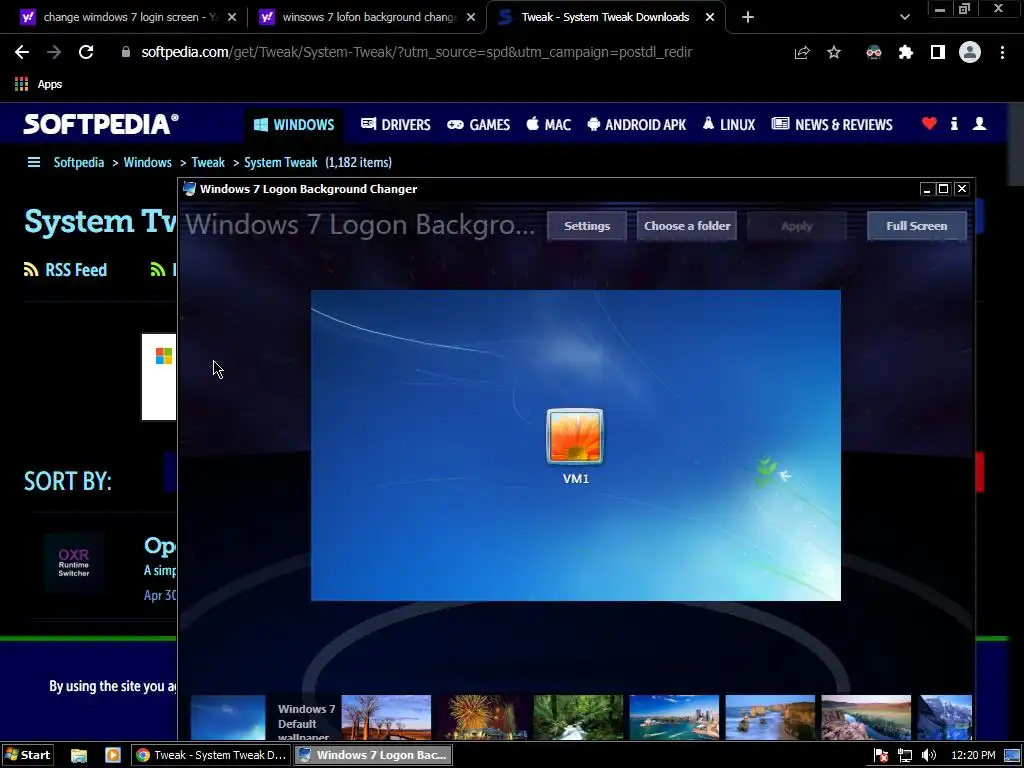
Task: Click the Softpedia logo
Action: [x=101, y=124]
